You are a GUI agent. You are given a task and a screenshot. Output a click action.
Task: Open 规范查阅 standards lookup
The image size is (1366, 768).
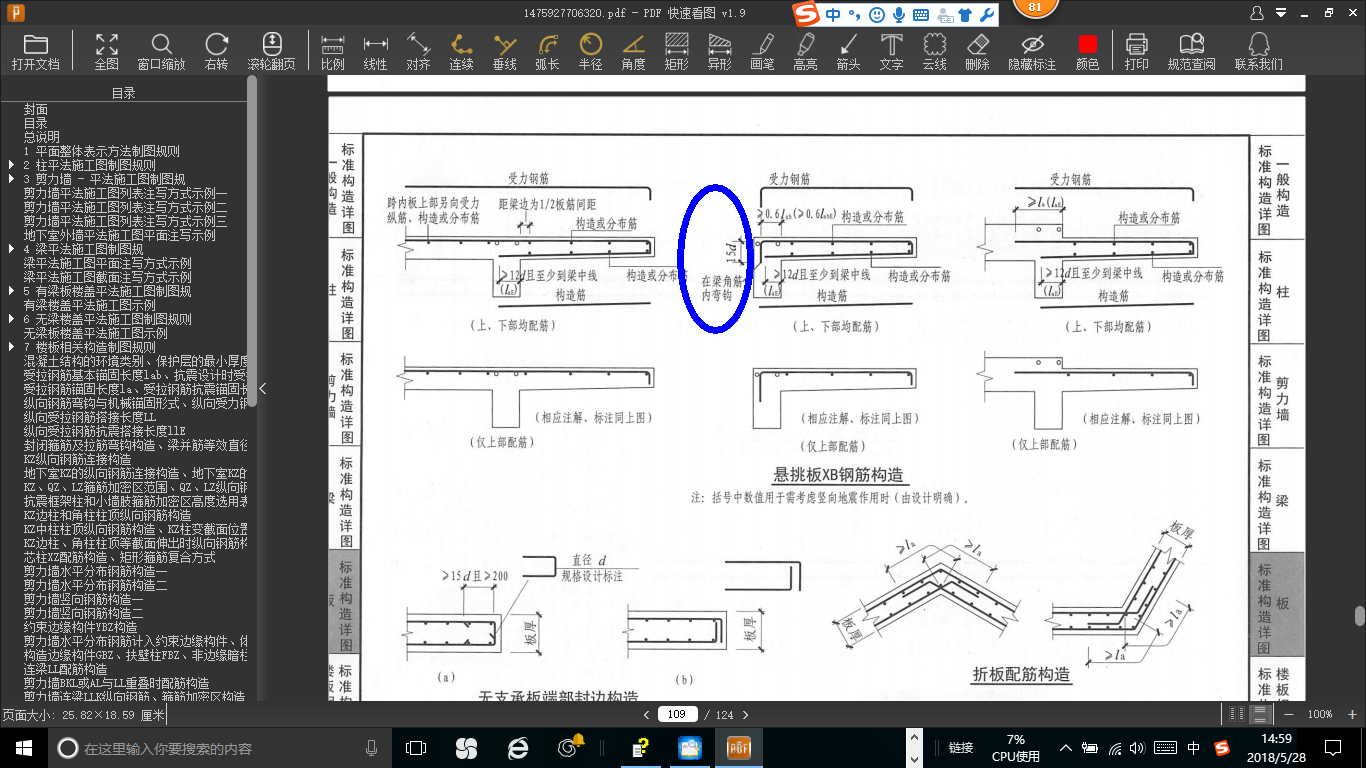tap(1192, 51)
